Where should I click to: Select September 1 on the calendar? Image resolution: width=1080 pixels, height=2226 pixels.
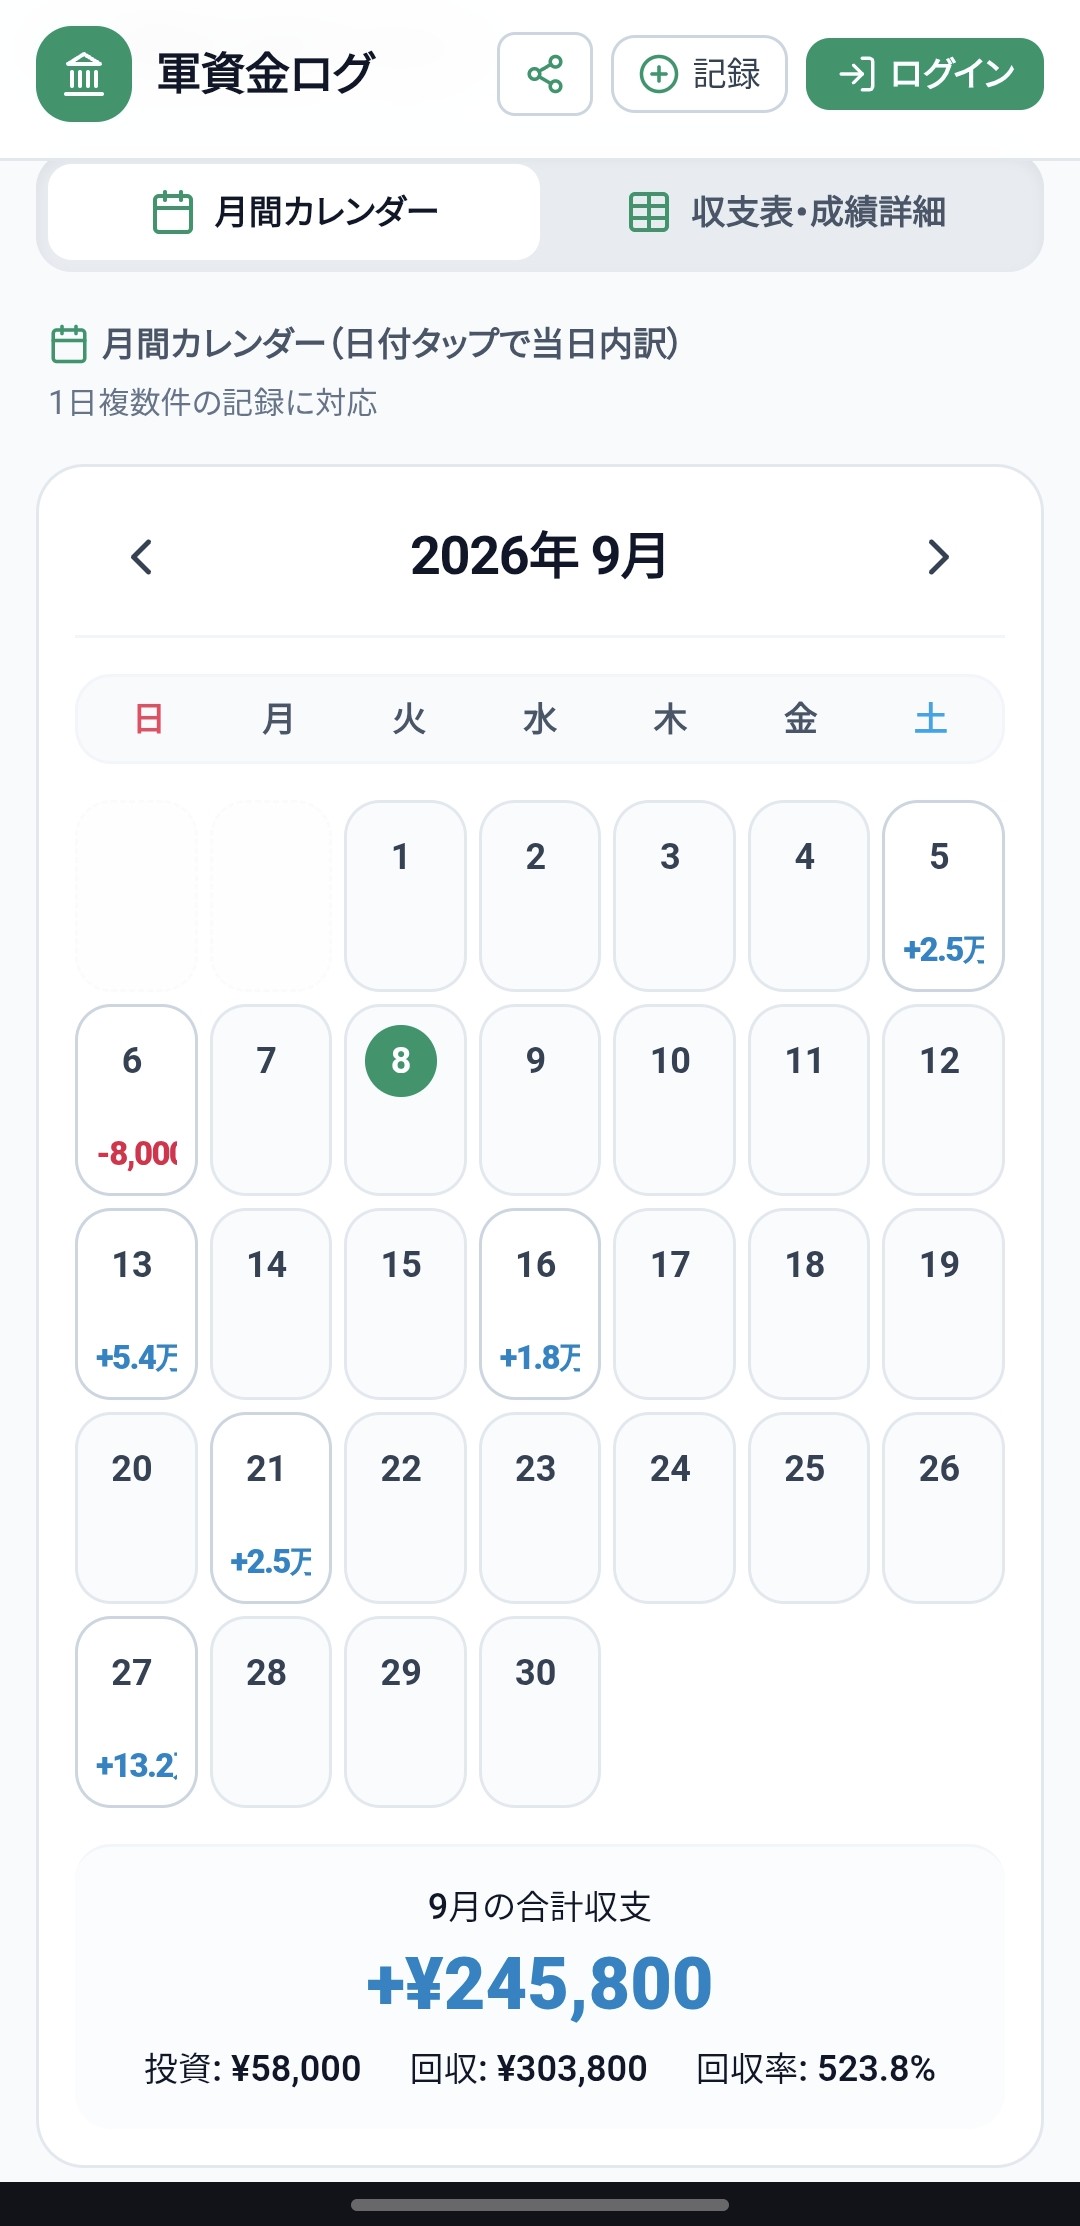coord(405,896)
